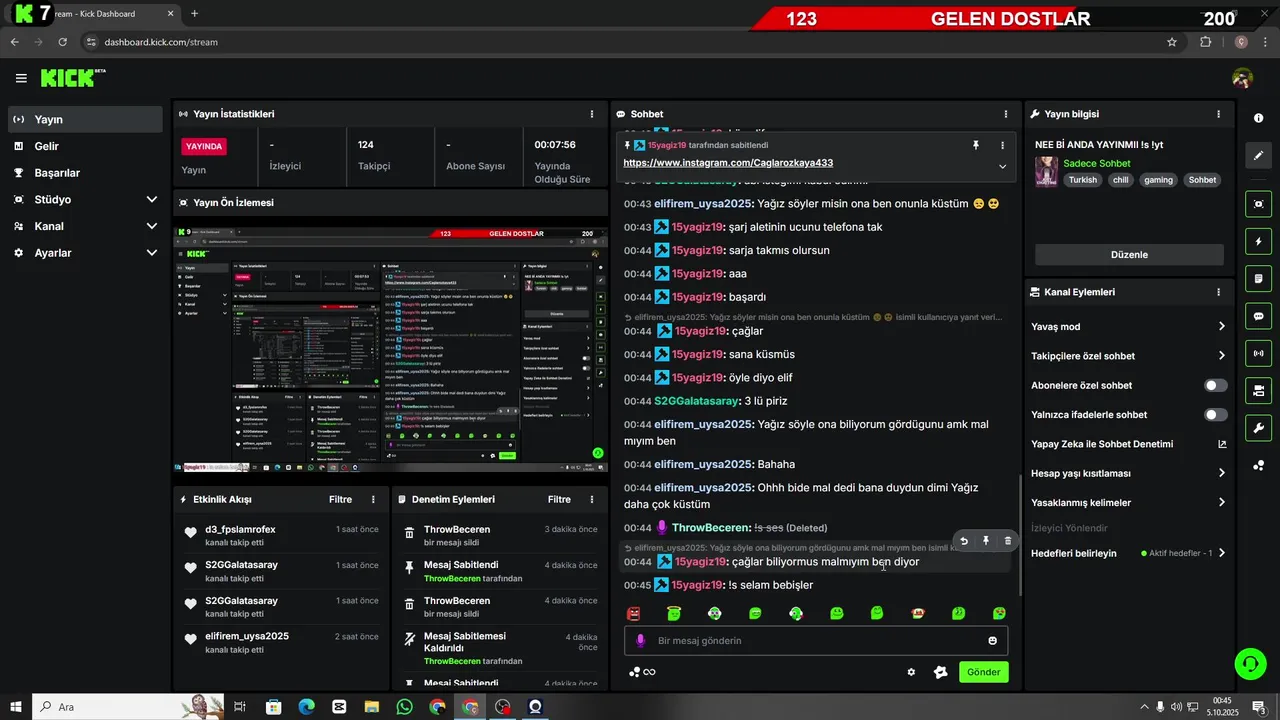Reply to hovered chat message
Viewport: 1280px width, 720px height.
tap(964, 541)
